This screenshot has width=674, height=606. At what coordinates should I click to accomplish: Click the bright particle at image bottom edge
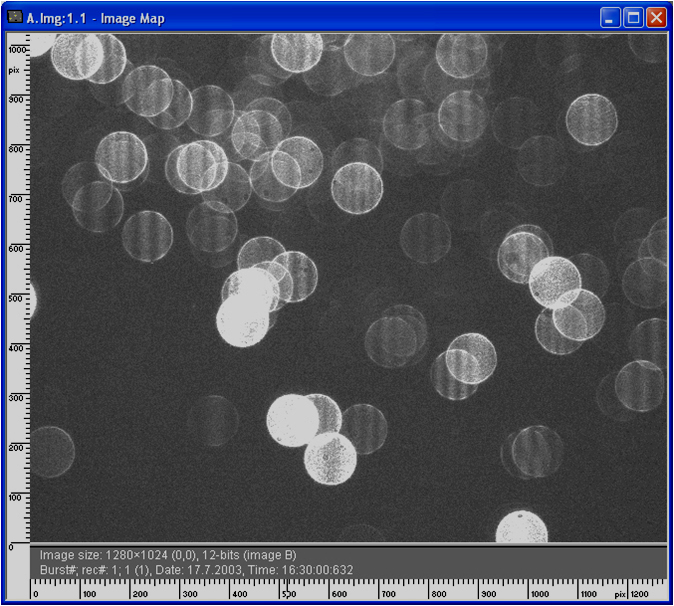point(521,526)
